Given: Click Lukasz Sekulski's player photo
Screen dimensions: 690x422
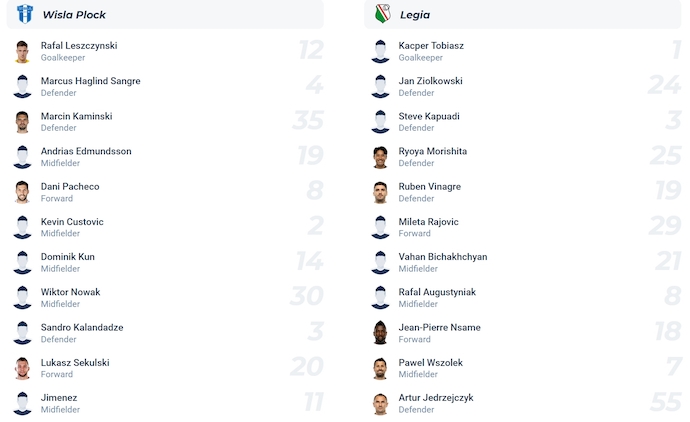Looking at the screenshot, I should click(x=22, y=368).
